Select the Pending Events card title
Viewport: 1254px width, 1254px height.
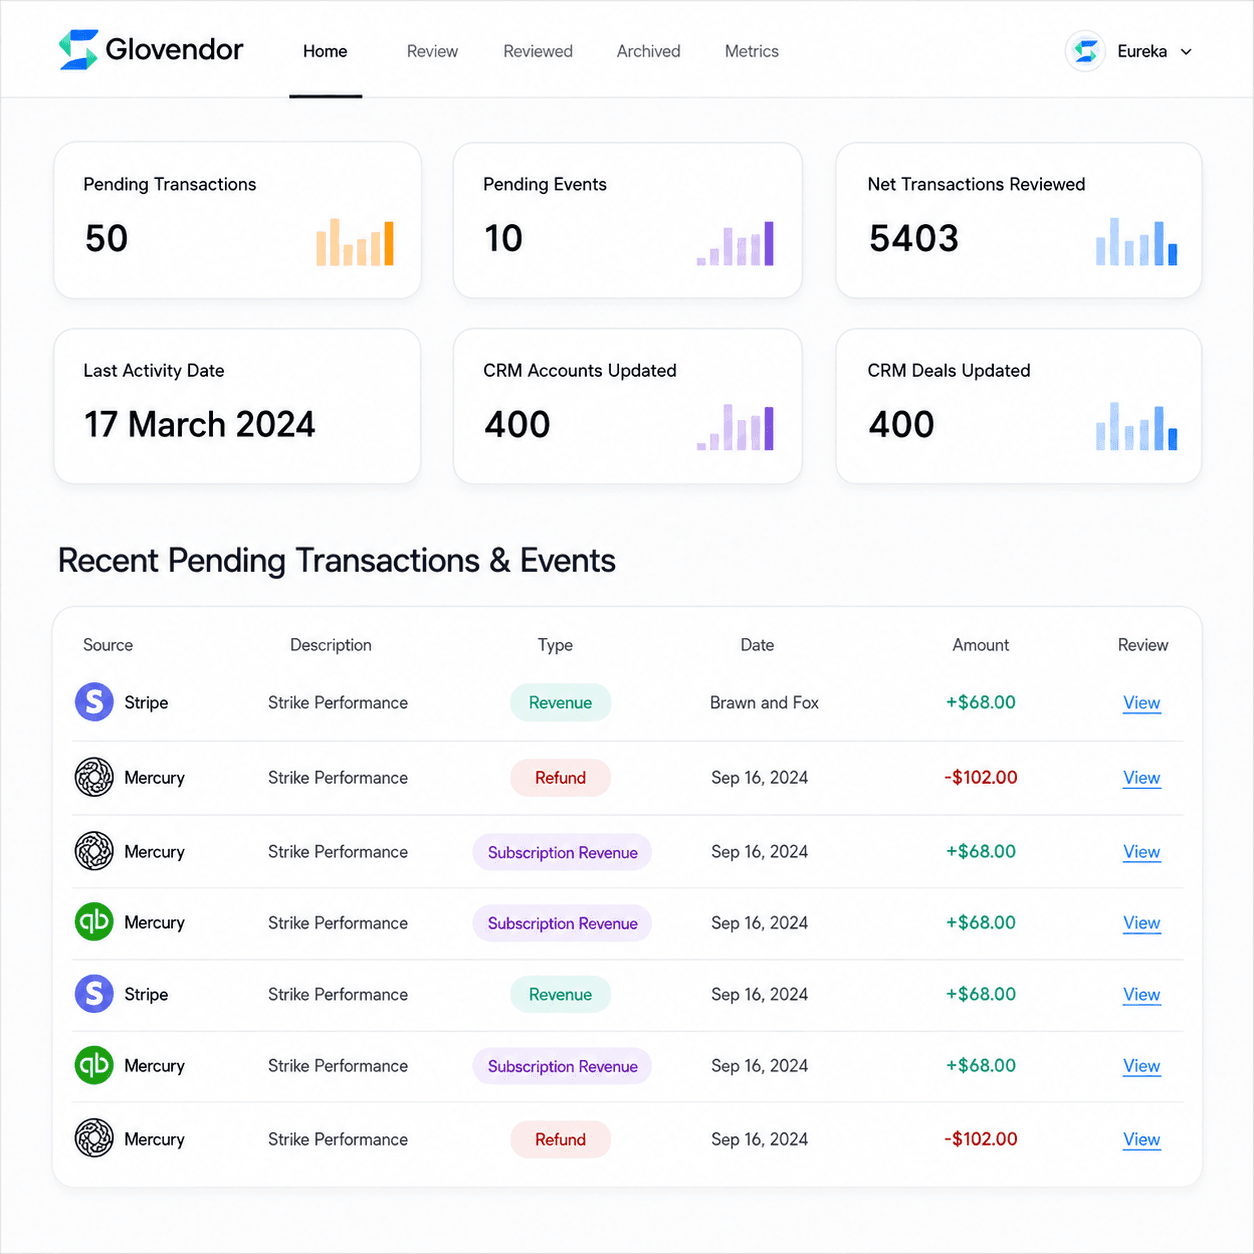tap(545, 184)
